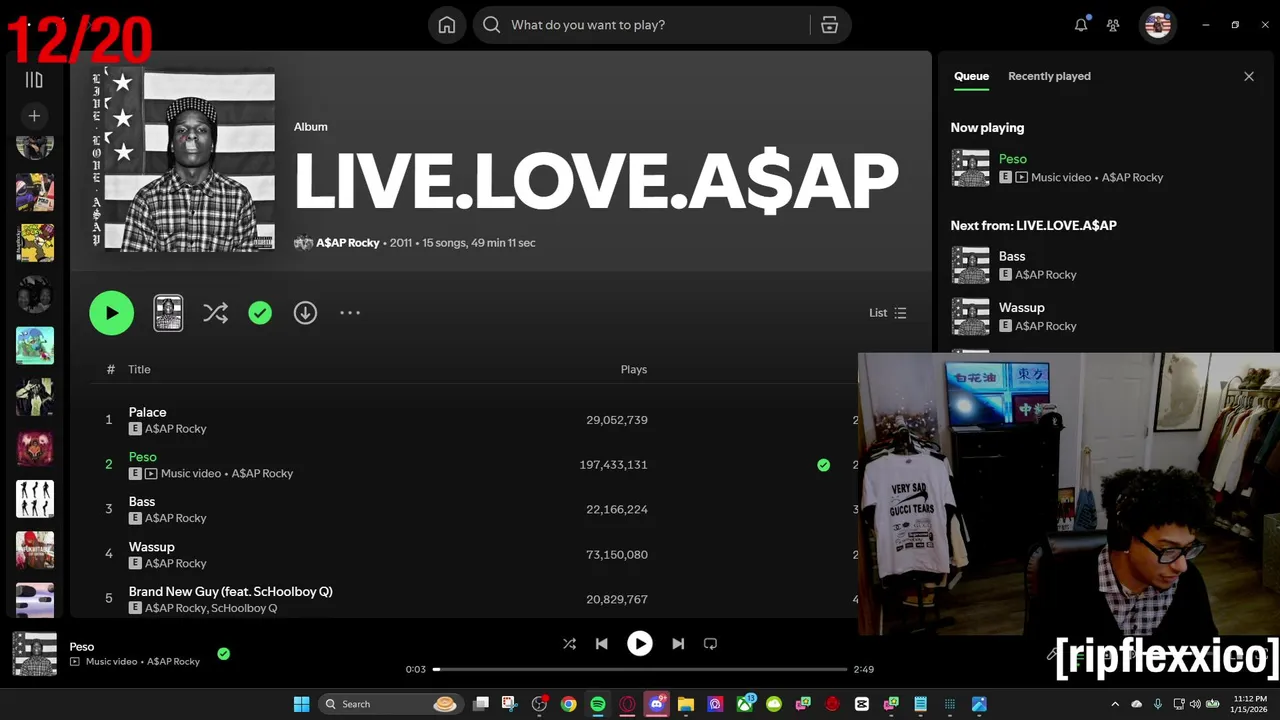The width and height of the screenshot is (1280, 720).
Task: Open ScHoolboy Q artist link under Brand New Guy
Action: click(x=244, y=608)
